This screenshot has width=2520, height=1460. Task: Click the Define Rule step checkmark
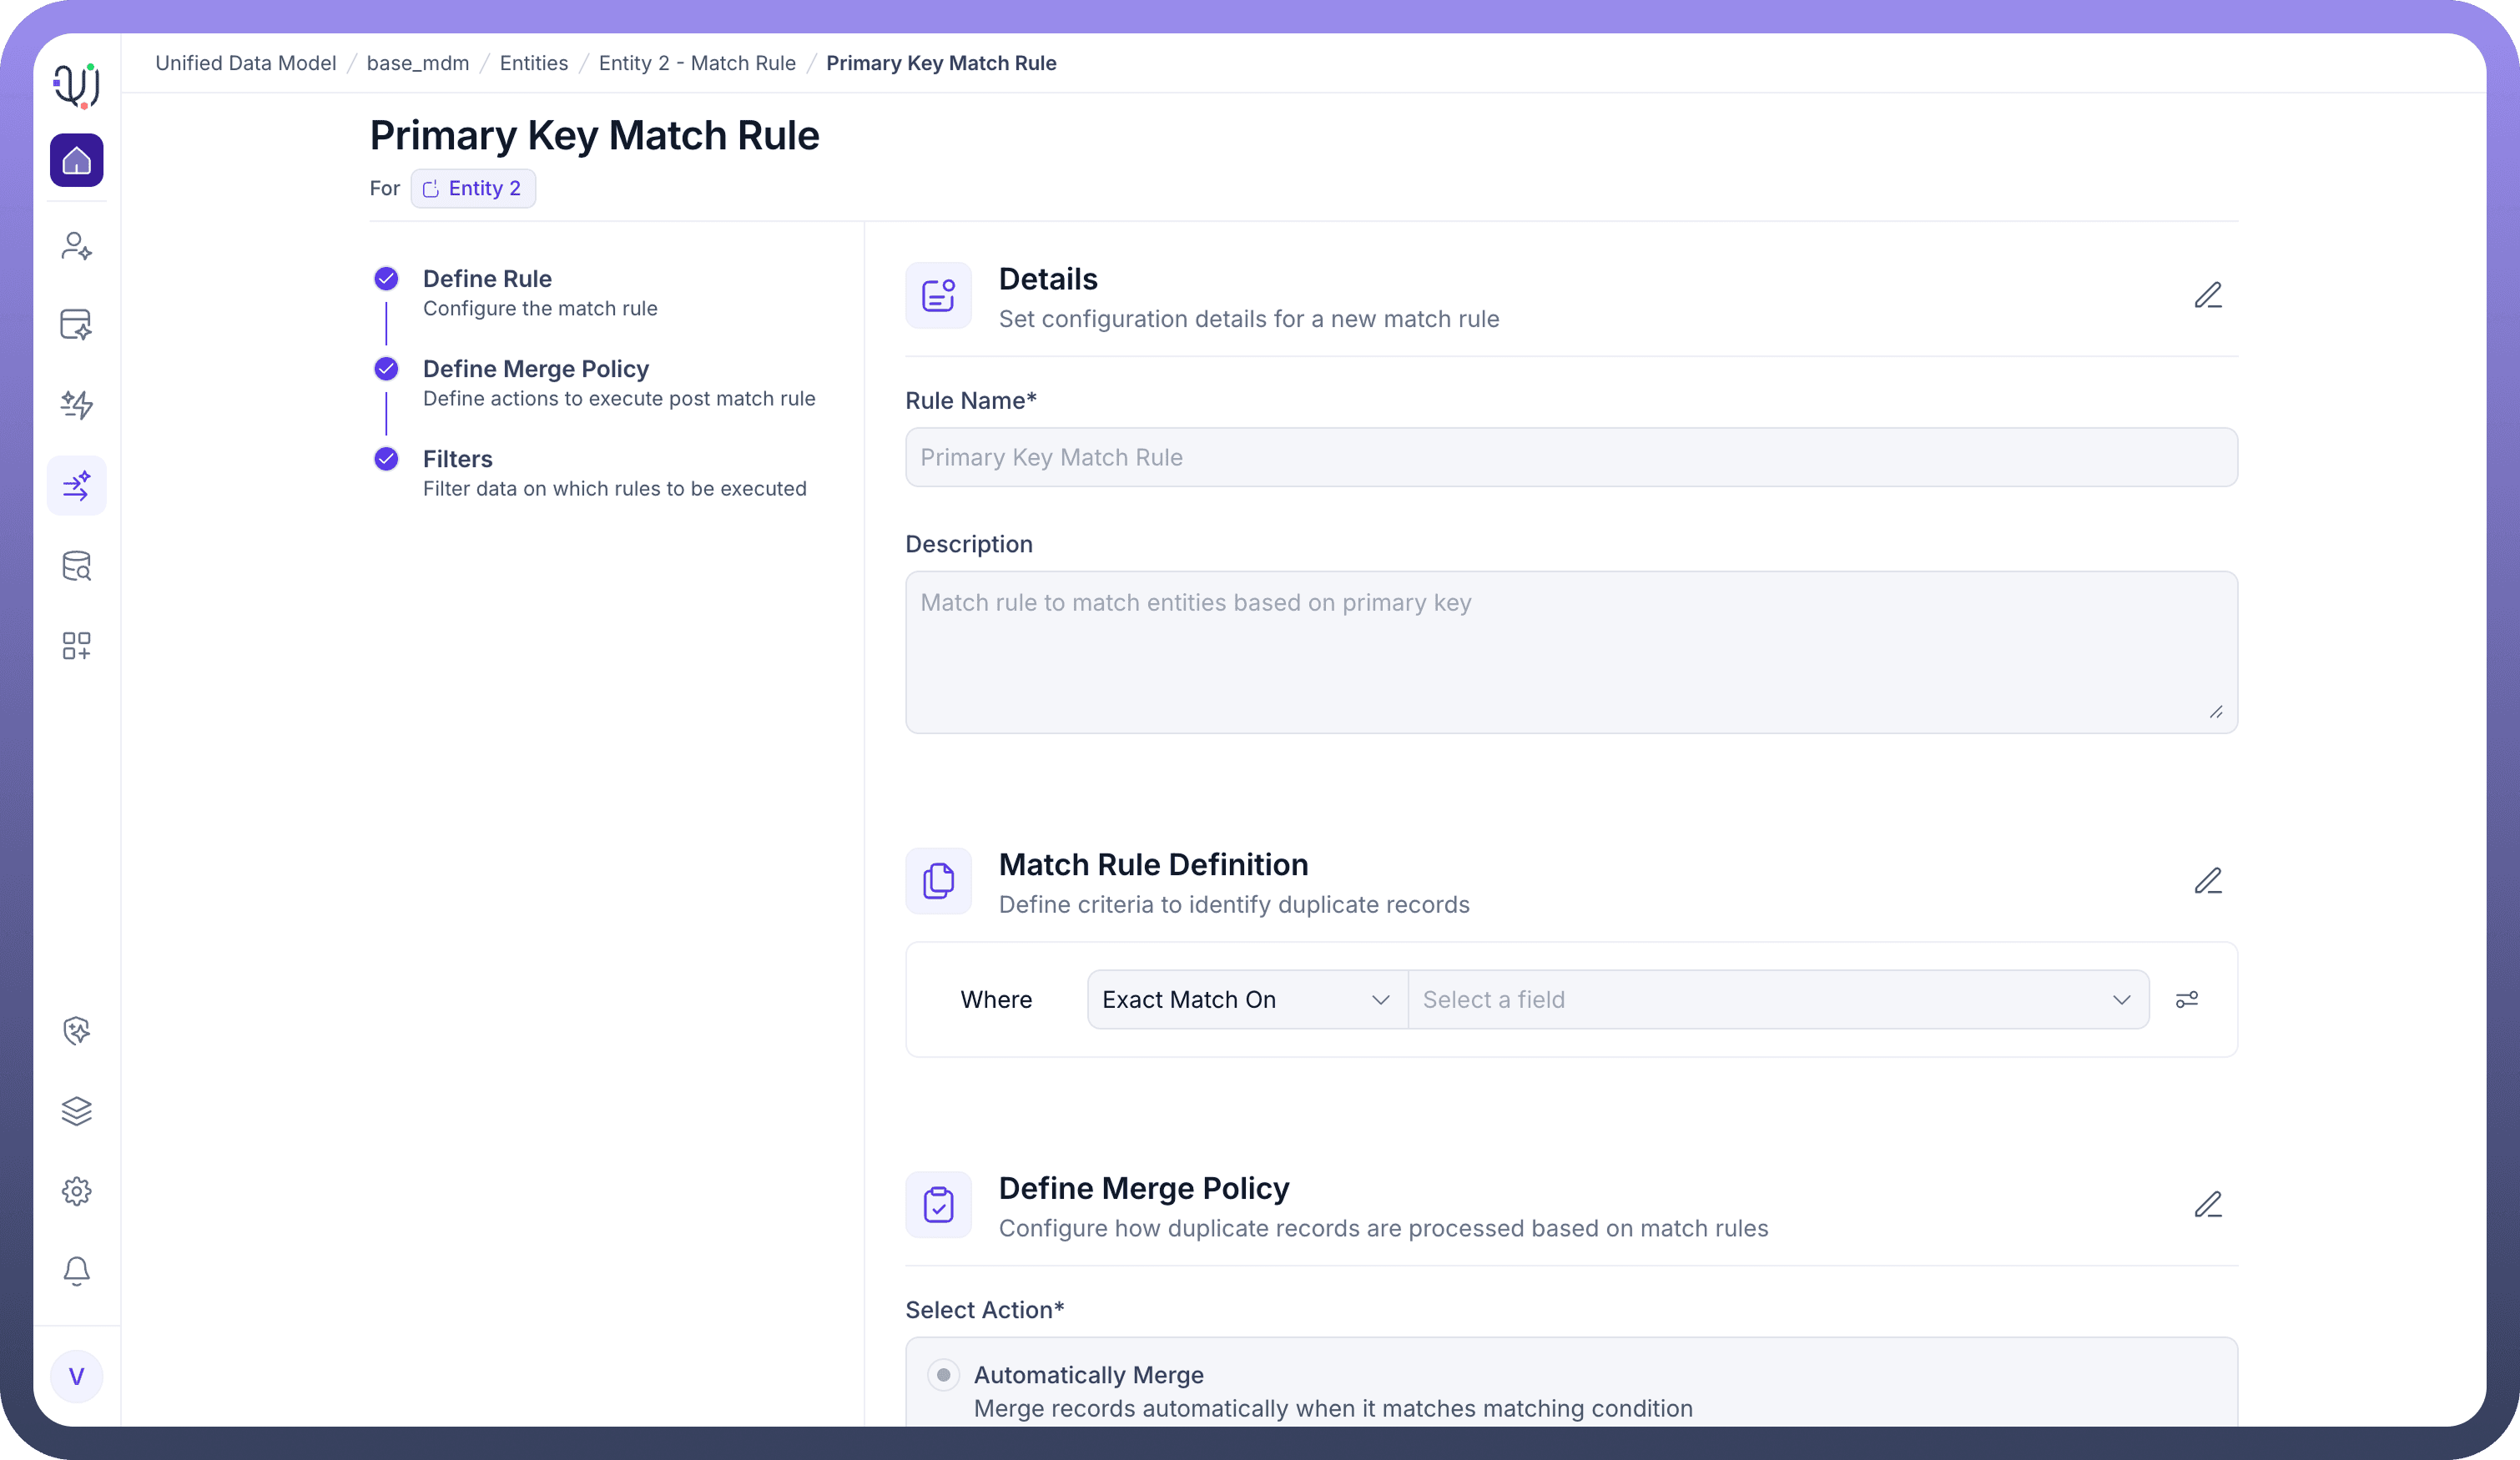386,279
